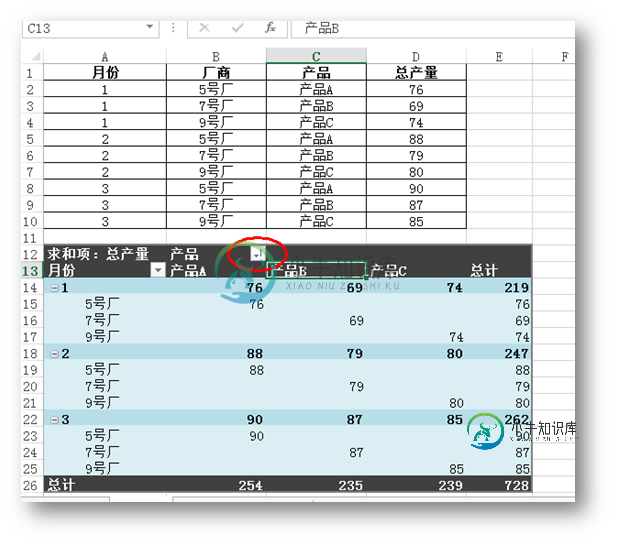Click cell C9 containing 产品B
This screenshot has height=544, width=617.
[316, 205]
